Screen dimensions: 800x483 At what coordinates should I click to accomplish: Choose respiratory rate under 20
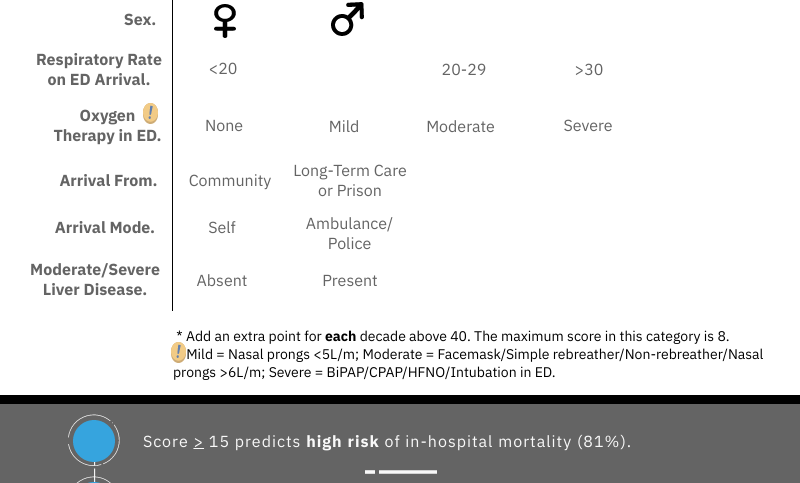coord(223,69)
